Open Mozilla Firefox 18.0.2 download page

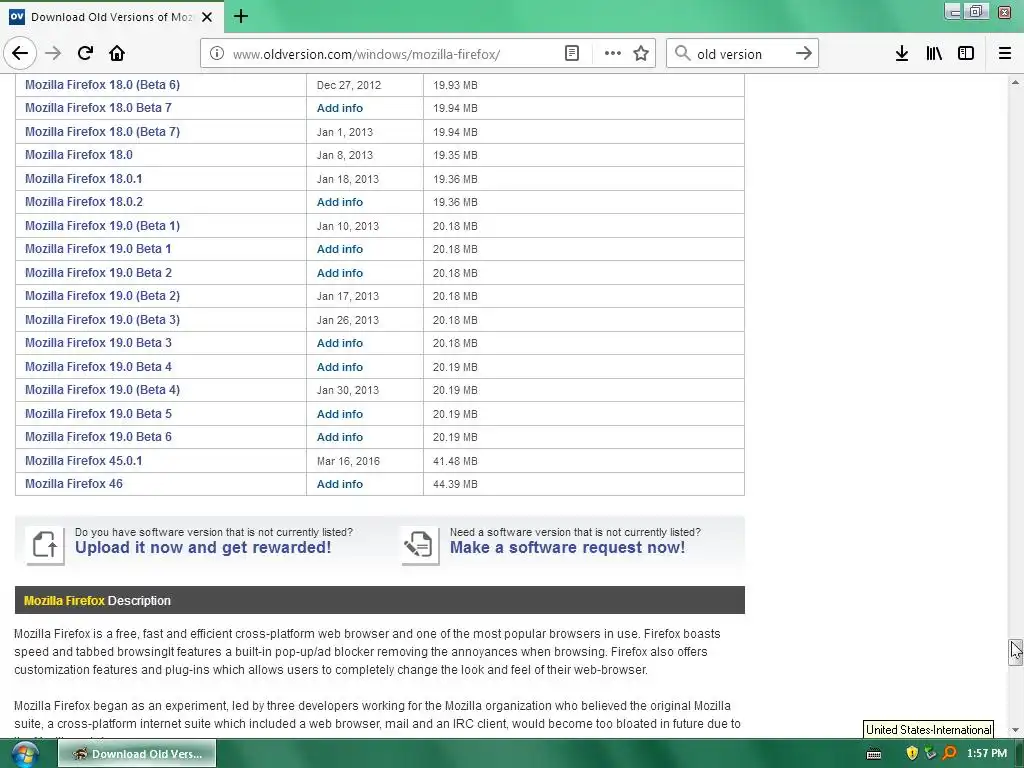coord(84,202)
